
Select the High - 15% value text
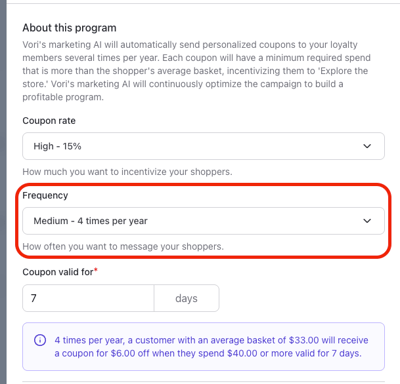[57, 146]
